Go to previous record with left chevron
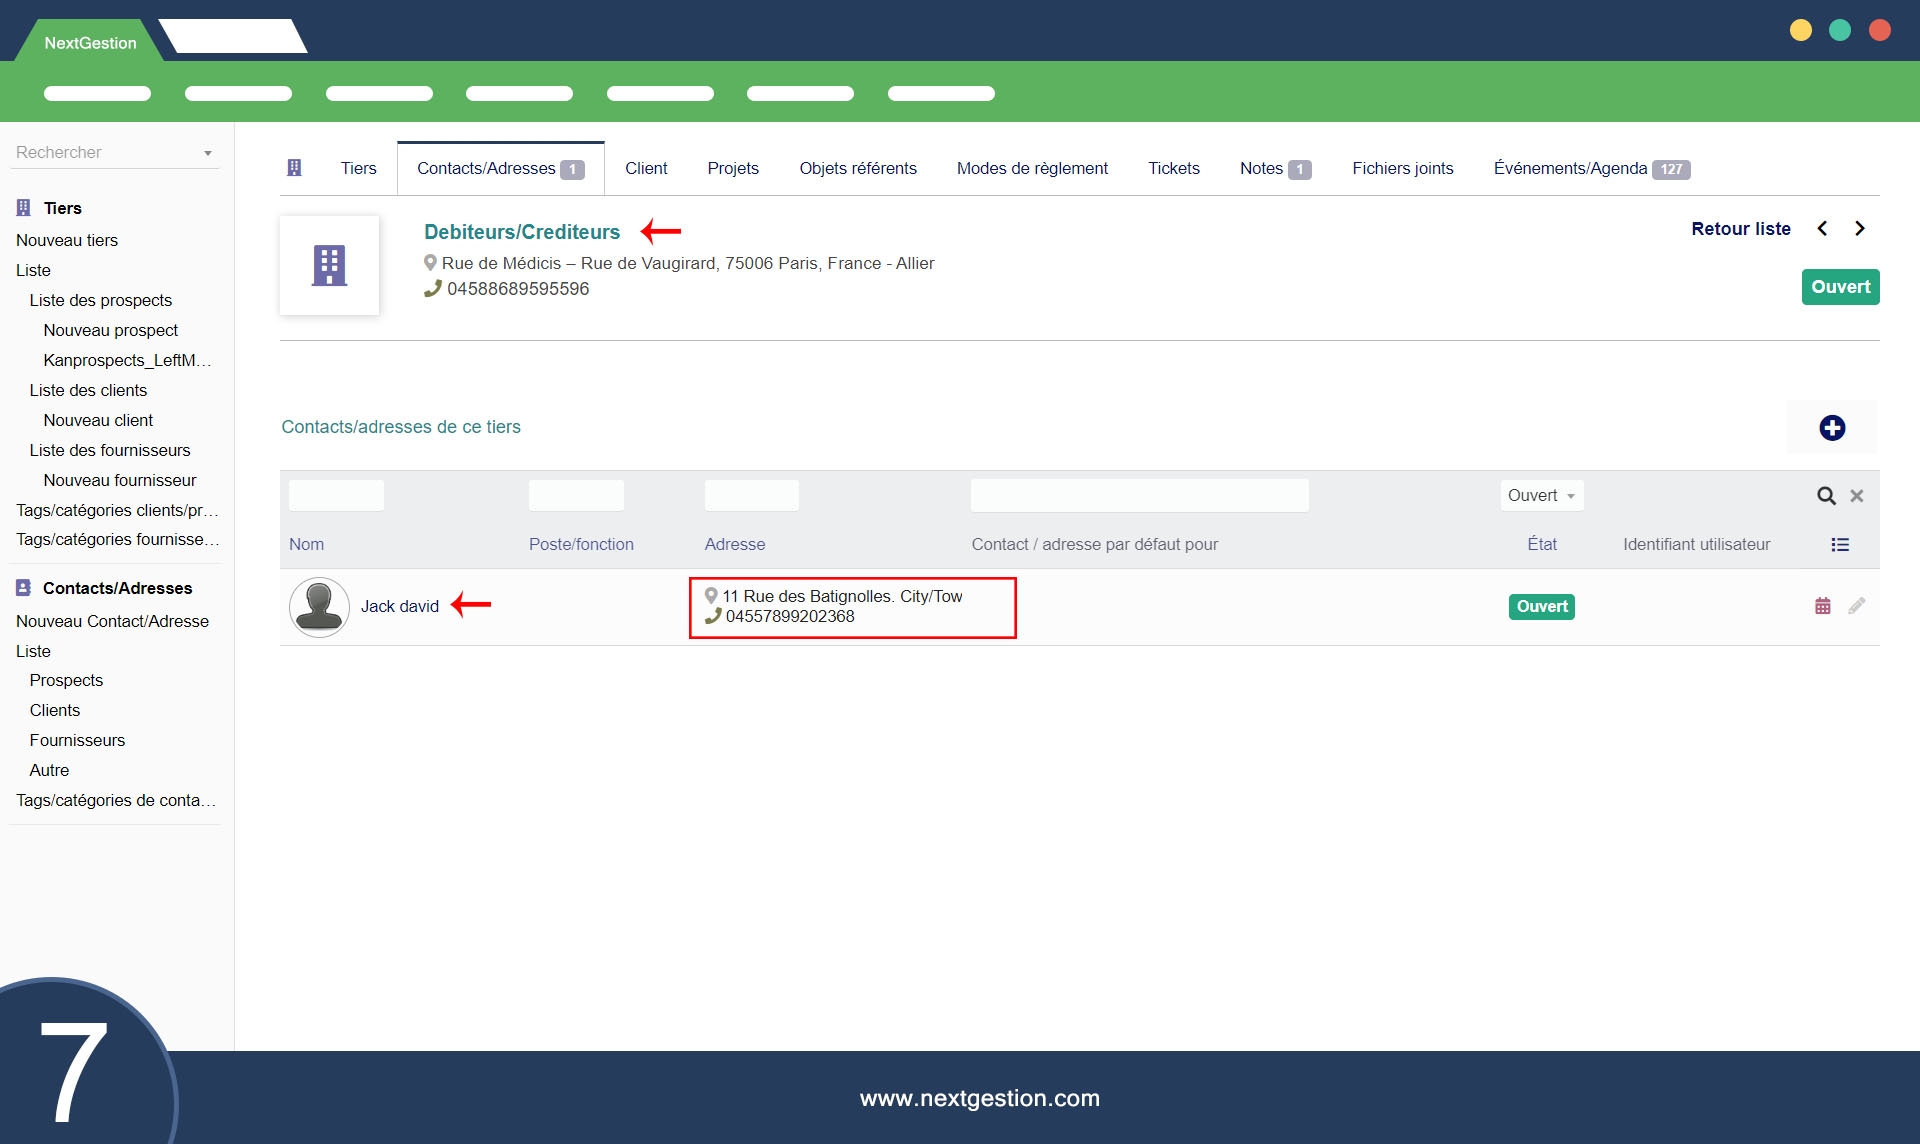The height and width of the screenshot is (1144, 1920). [x=1822, y=229]
